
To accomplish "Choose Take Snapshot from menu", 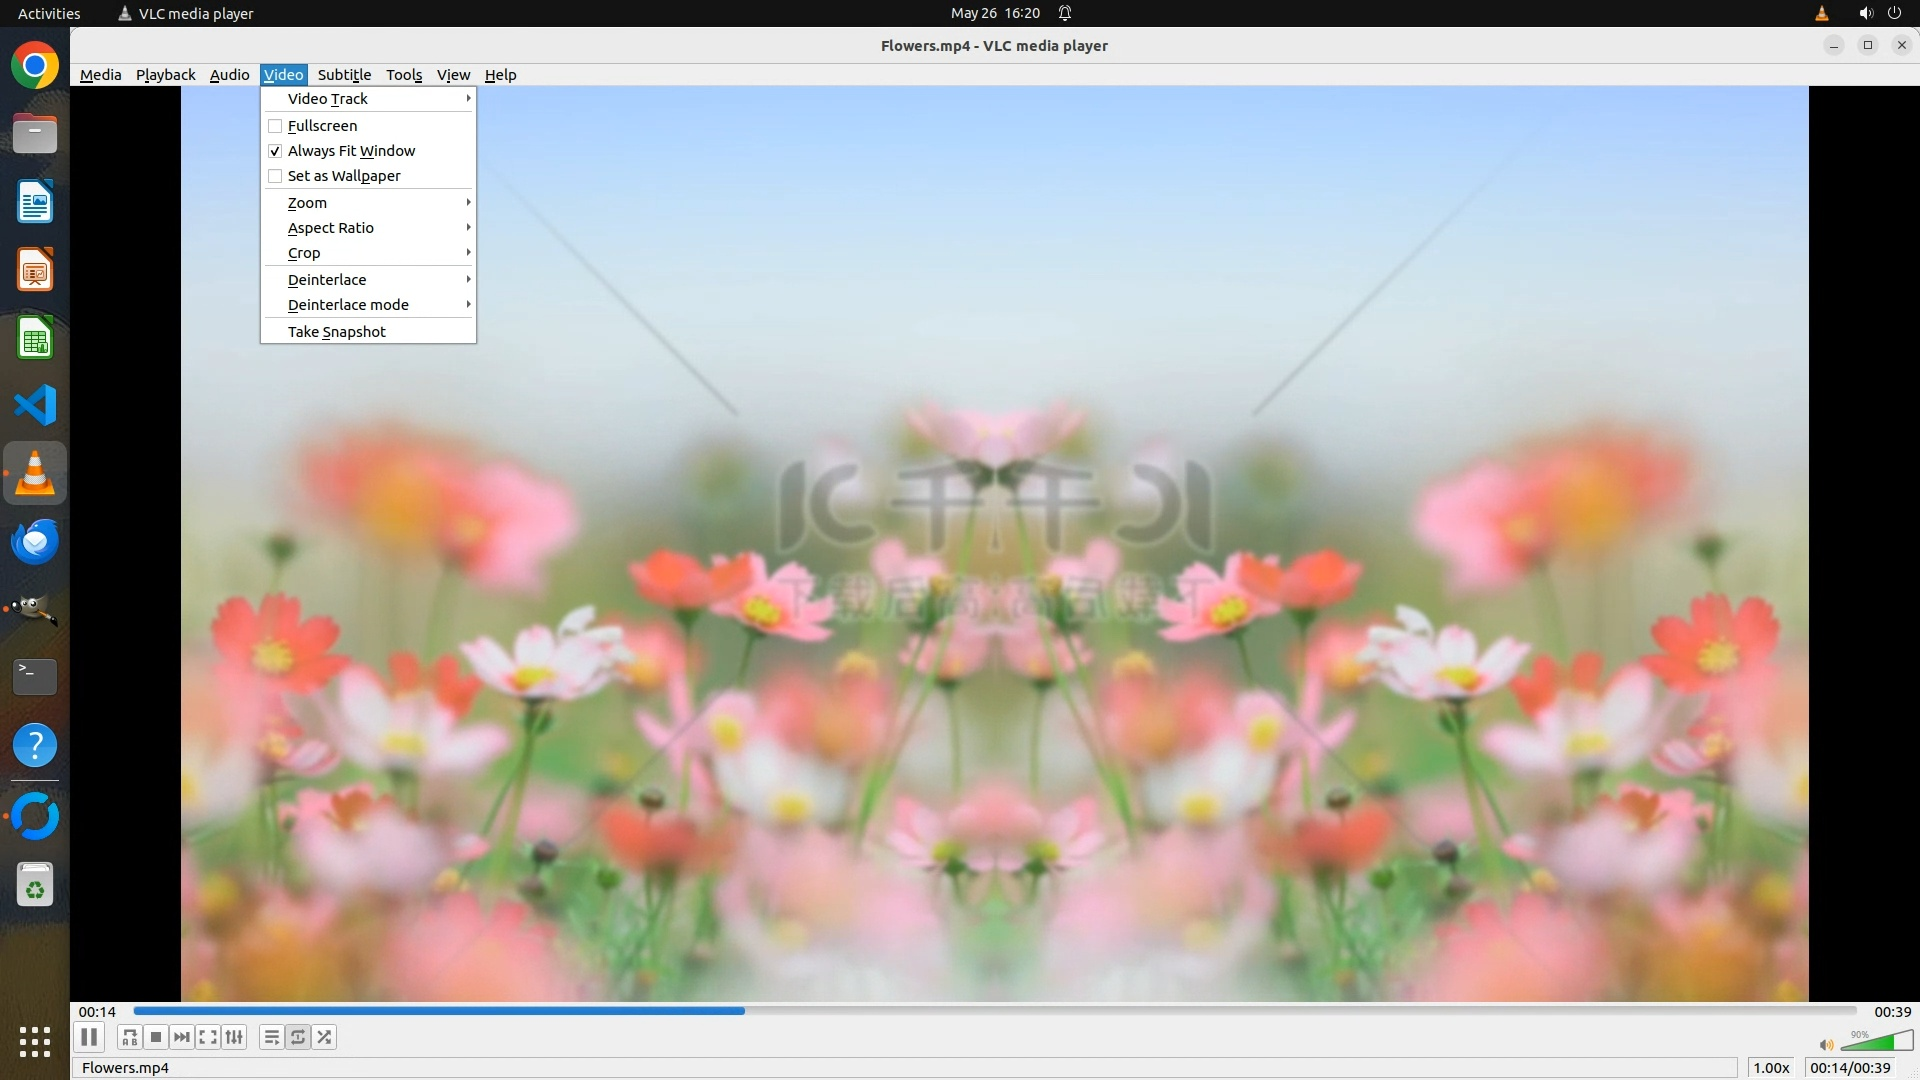I will point(336,332).
